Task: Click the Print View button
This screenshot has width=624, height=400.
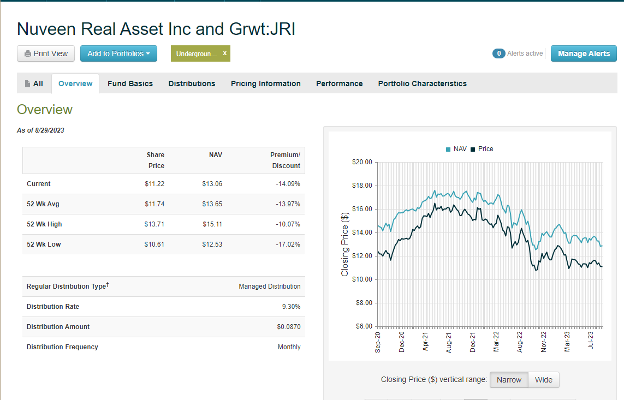Action: [x=44, y=53]
